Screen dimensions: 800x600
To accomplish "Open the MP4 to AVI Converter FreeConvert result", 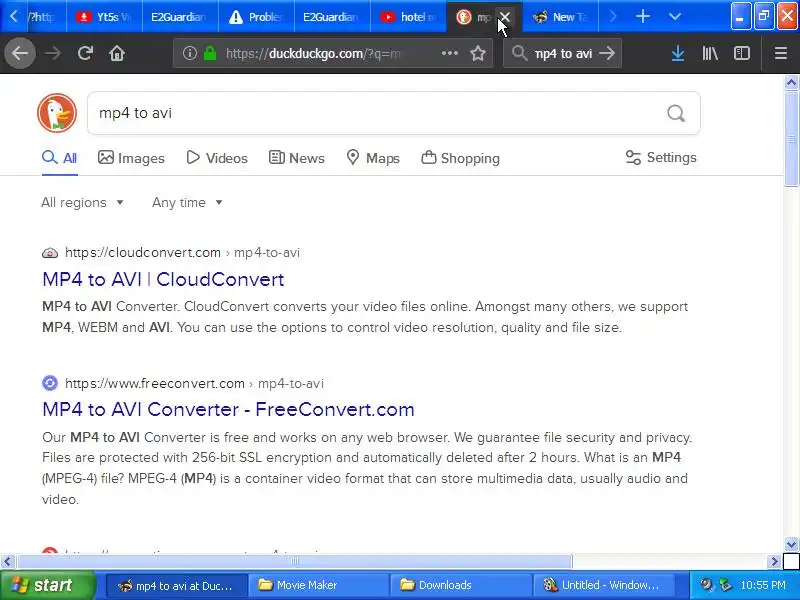I will 228,409.
